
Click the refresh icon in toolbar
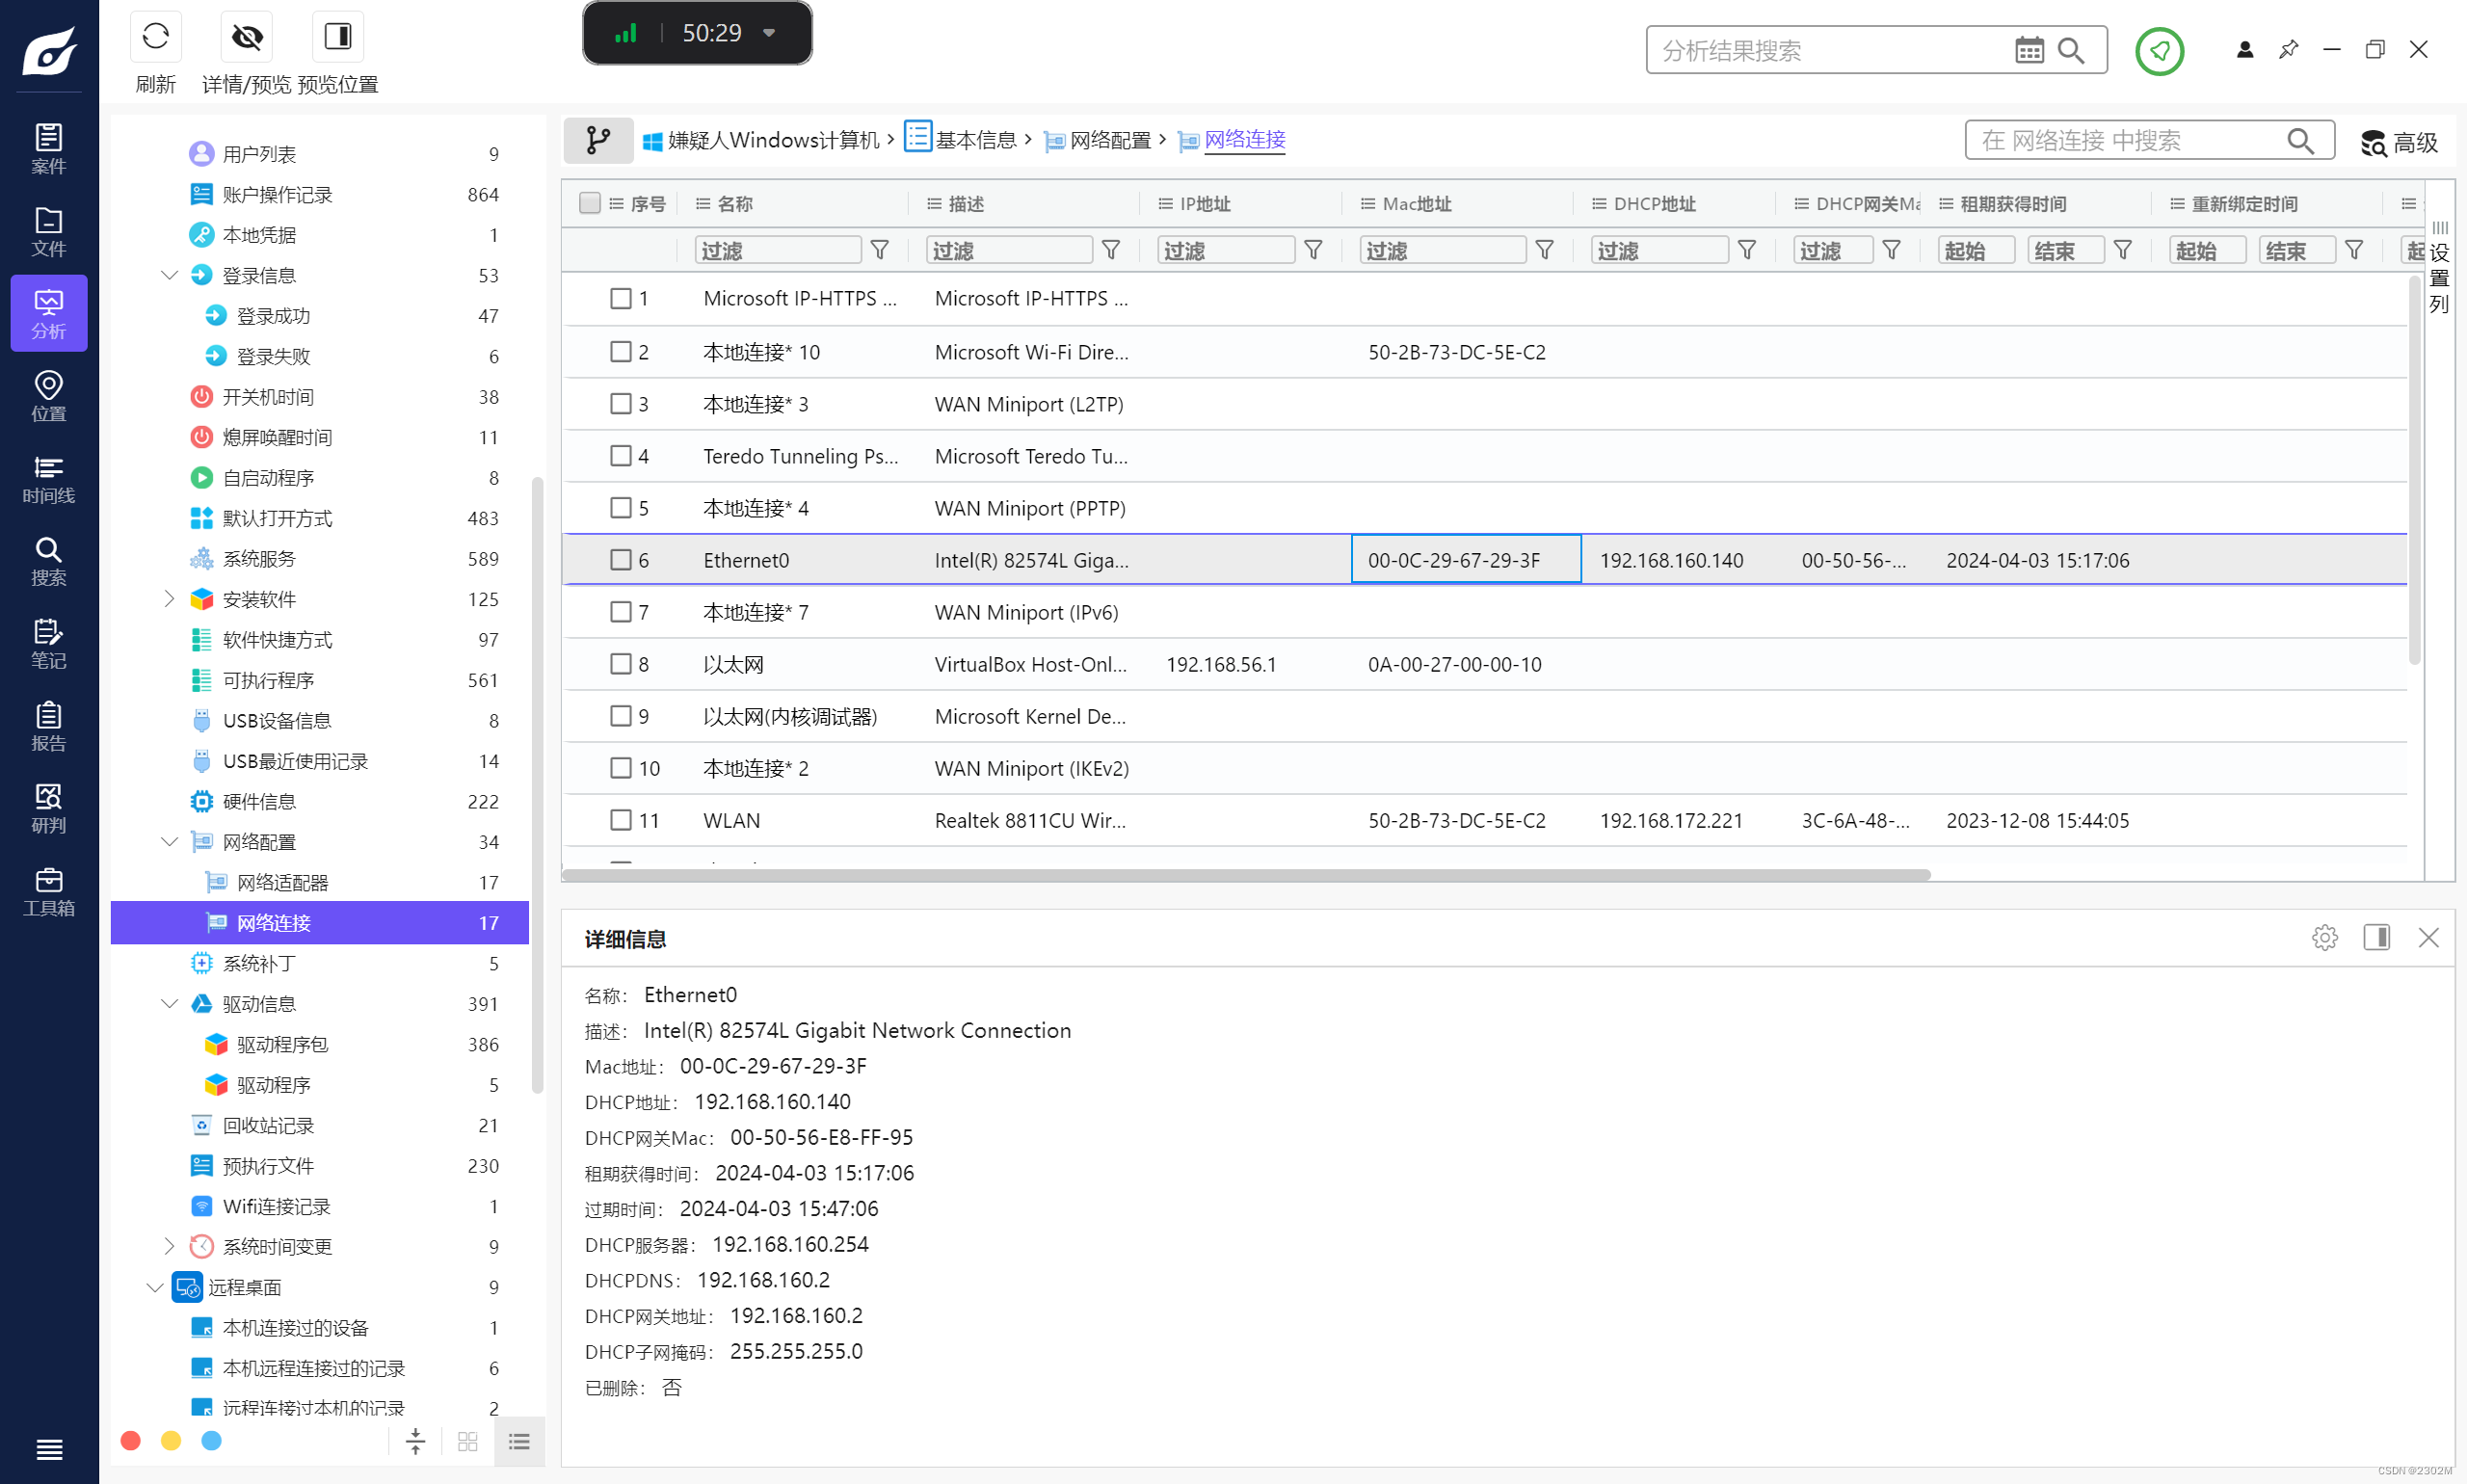click(x=155, y=37)
